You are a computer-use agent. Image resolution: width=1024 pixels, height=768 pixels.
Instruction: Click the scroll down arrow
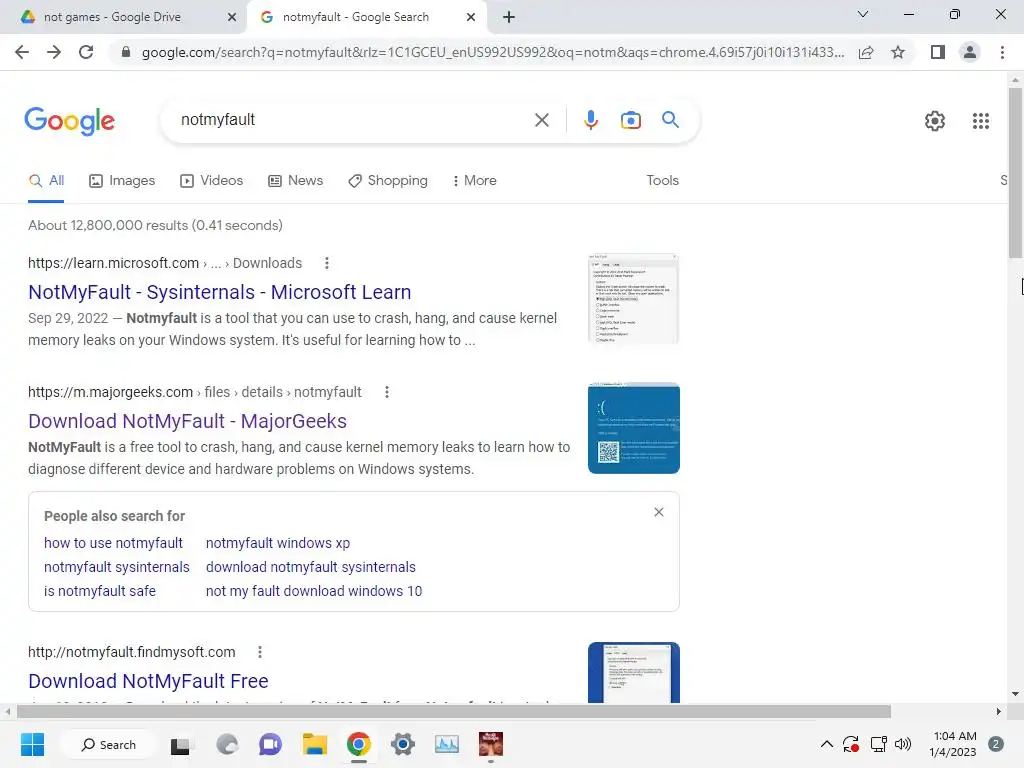(x=1015, y=694)
